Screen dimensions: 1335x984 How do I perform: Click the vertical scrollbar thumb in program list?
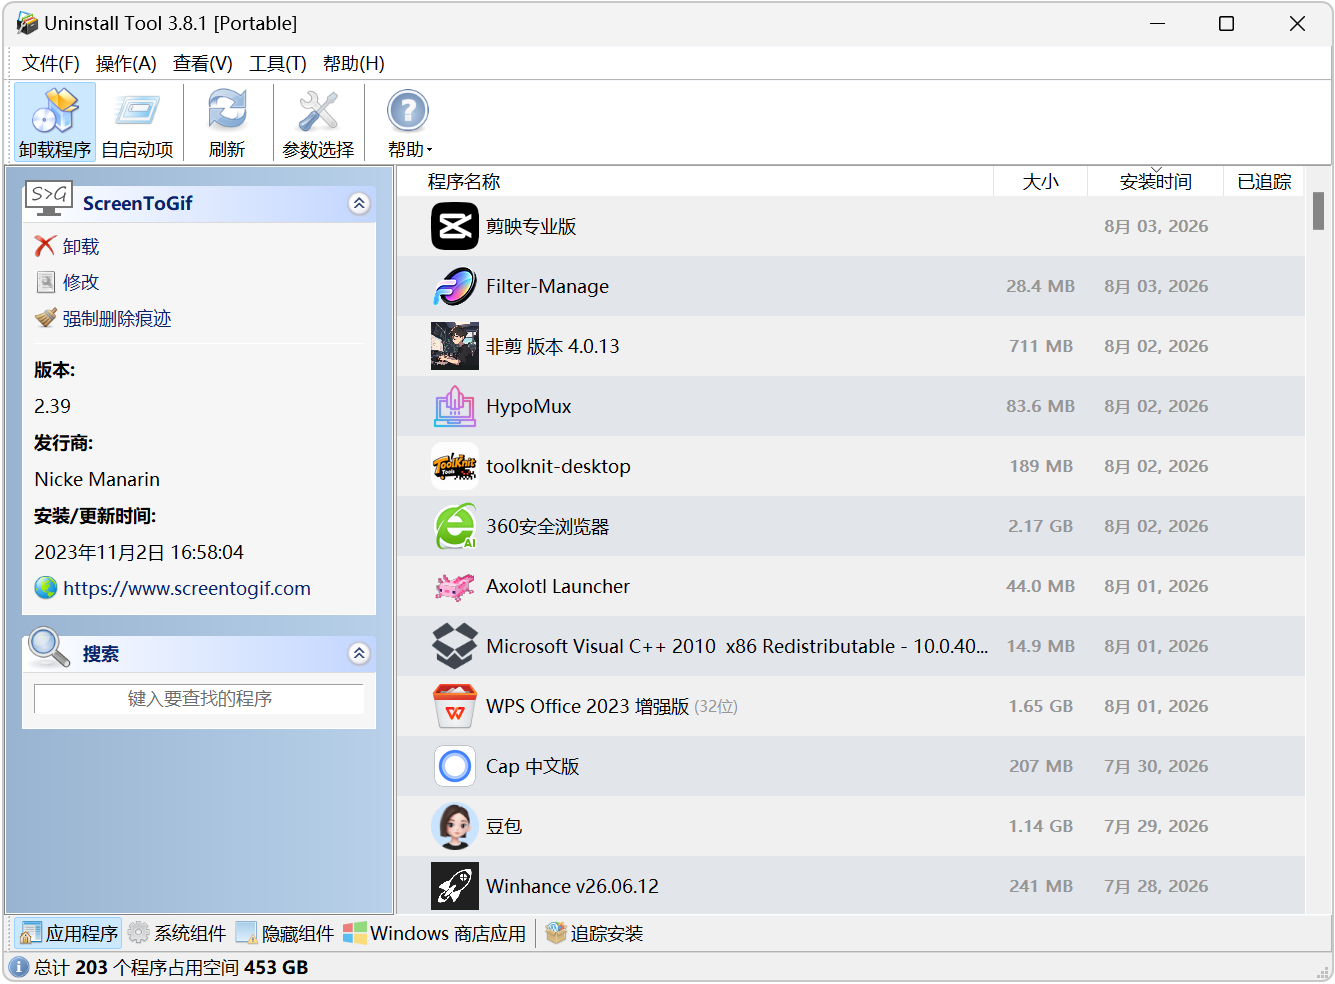[1319, 211]
